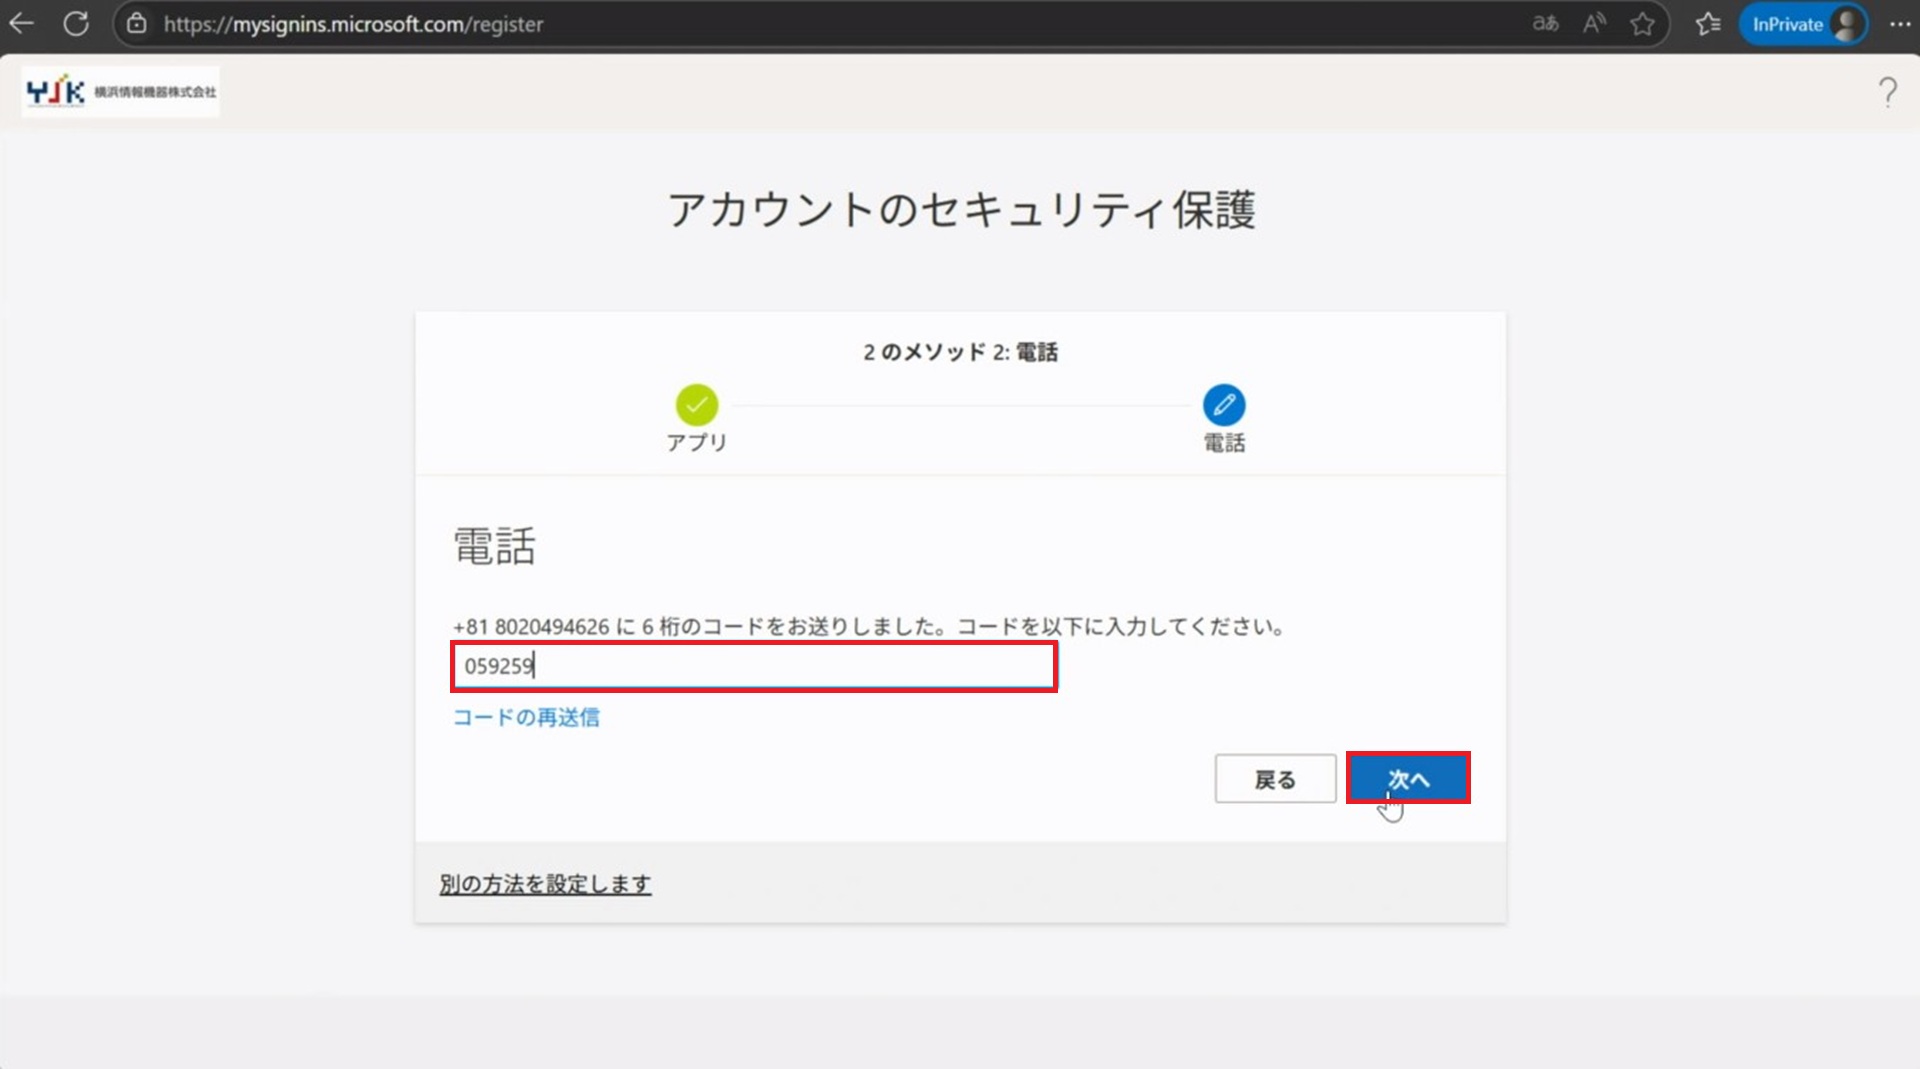Click the アカウントのセキュリティ保護 heading
The image size is (1920, 1069).
click(960, 211)
